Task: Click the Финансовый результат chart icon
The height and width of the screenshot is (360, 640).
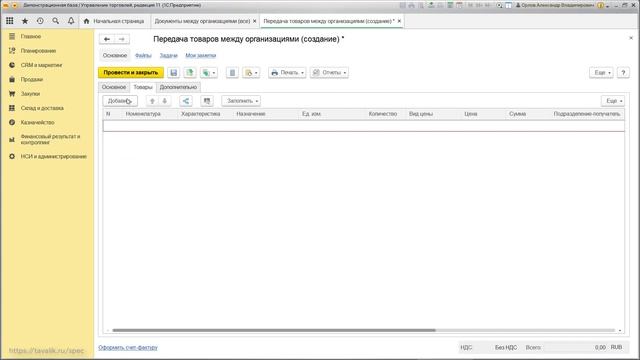Action: click(12, 140)
